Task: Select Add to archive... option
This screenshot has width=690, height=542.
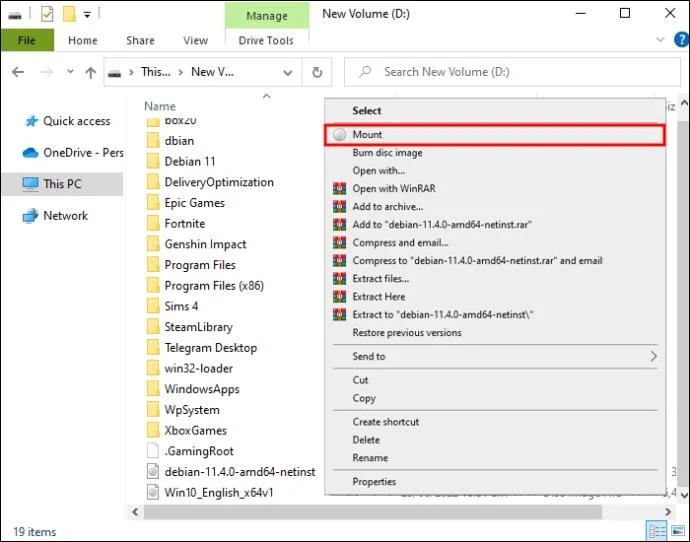Action: [x=495, y=207]
